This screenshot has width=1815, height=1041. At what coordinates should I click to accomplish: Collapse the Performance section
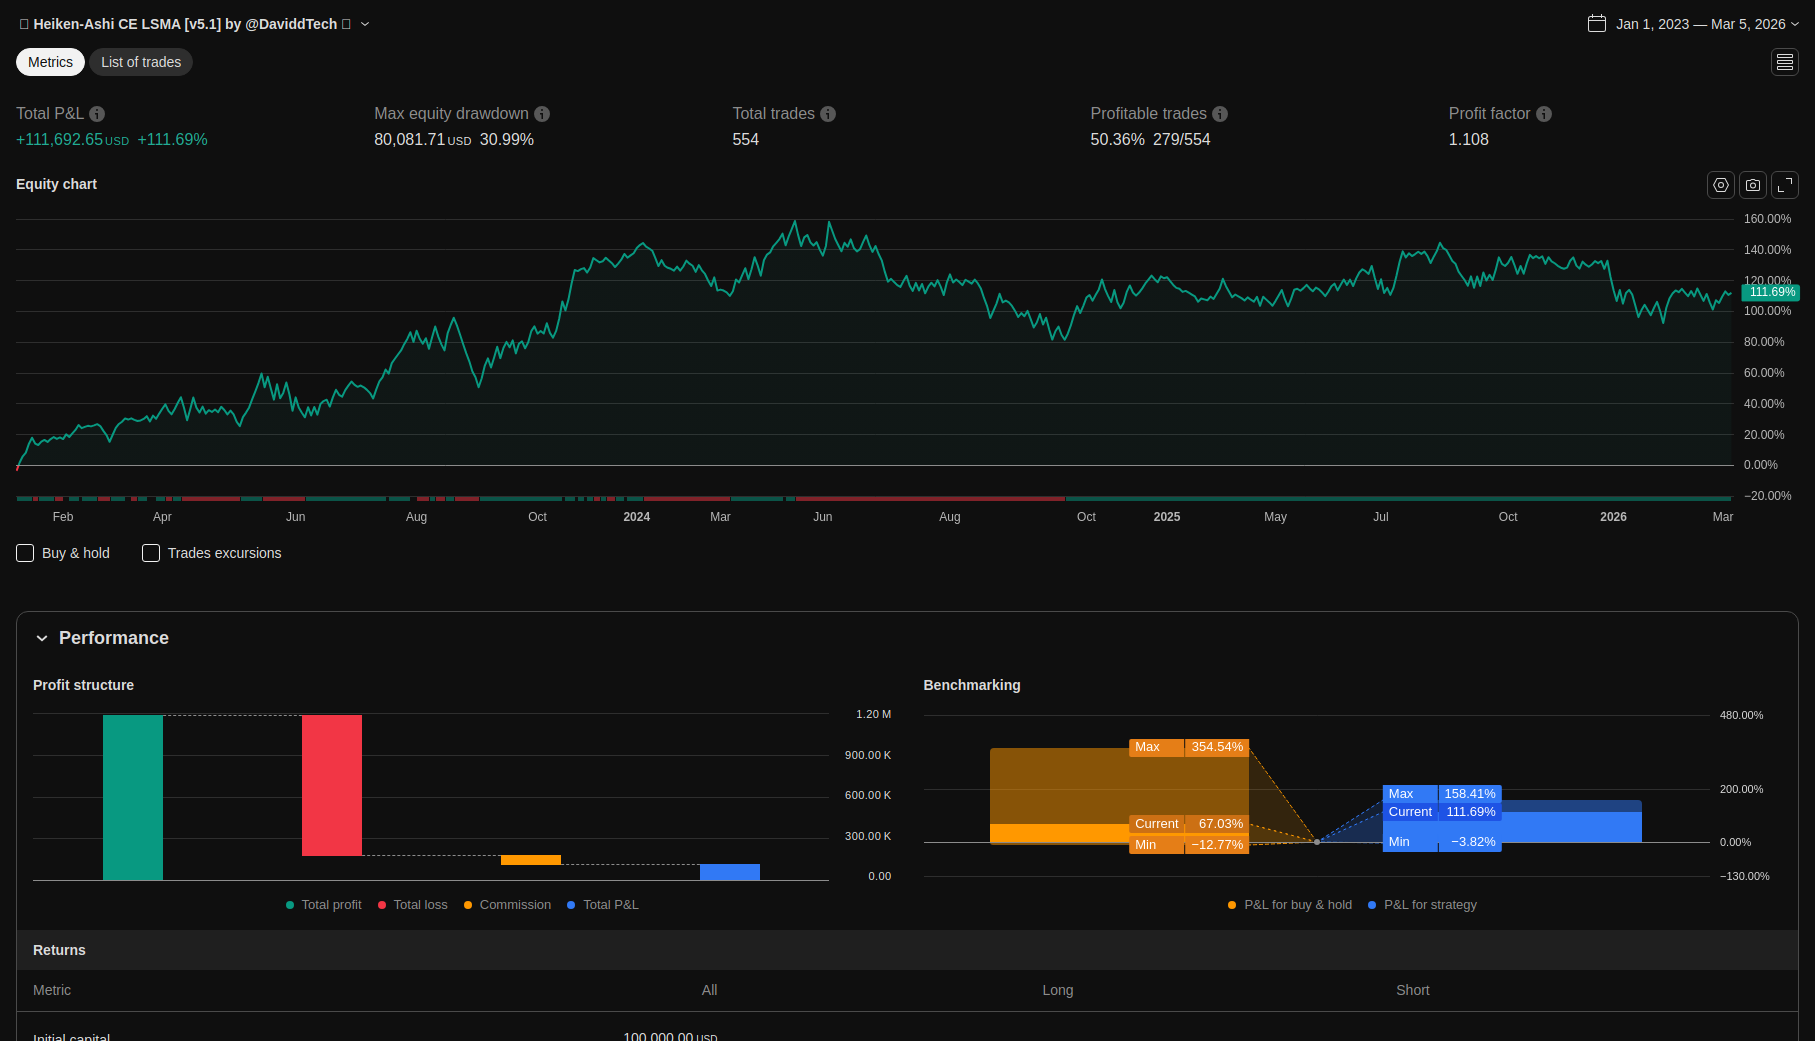pyautogui.click(x=42, y=638)
